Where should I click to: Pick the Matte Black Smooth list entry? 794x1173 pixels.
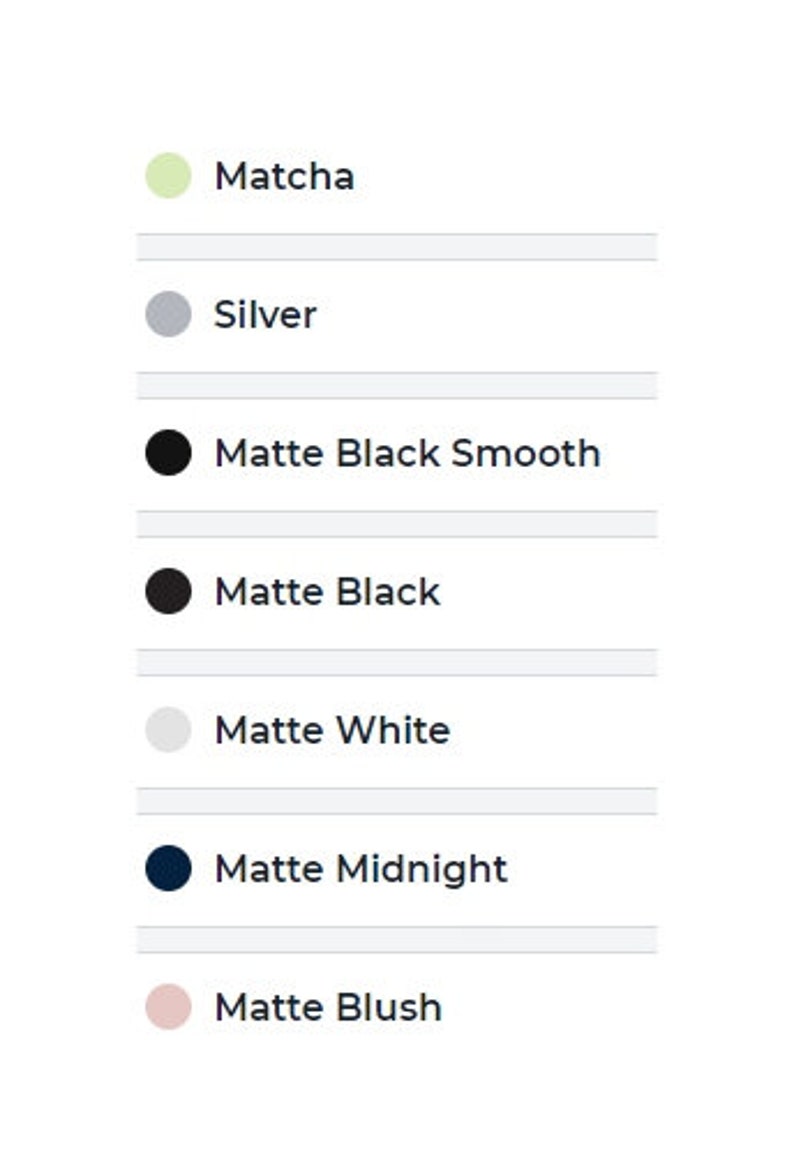pos(397,454)
